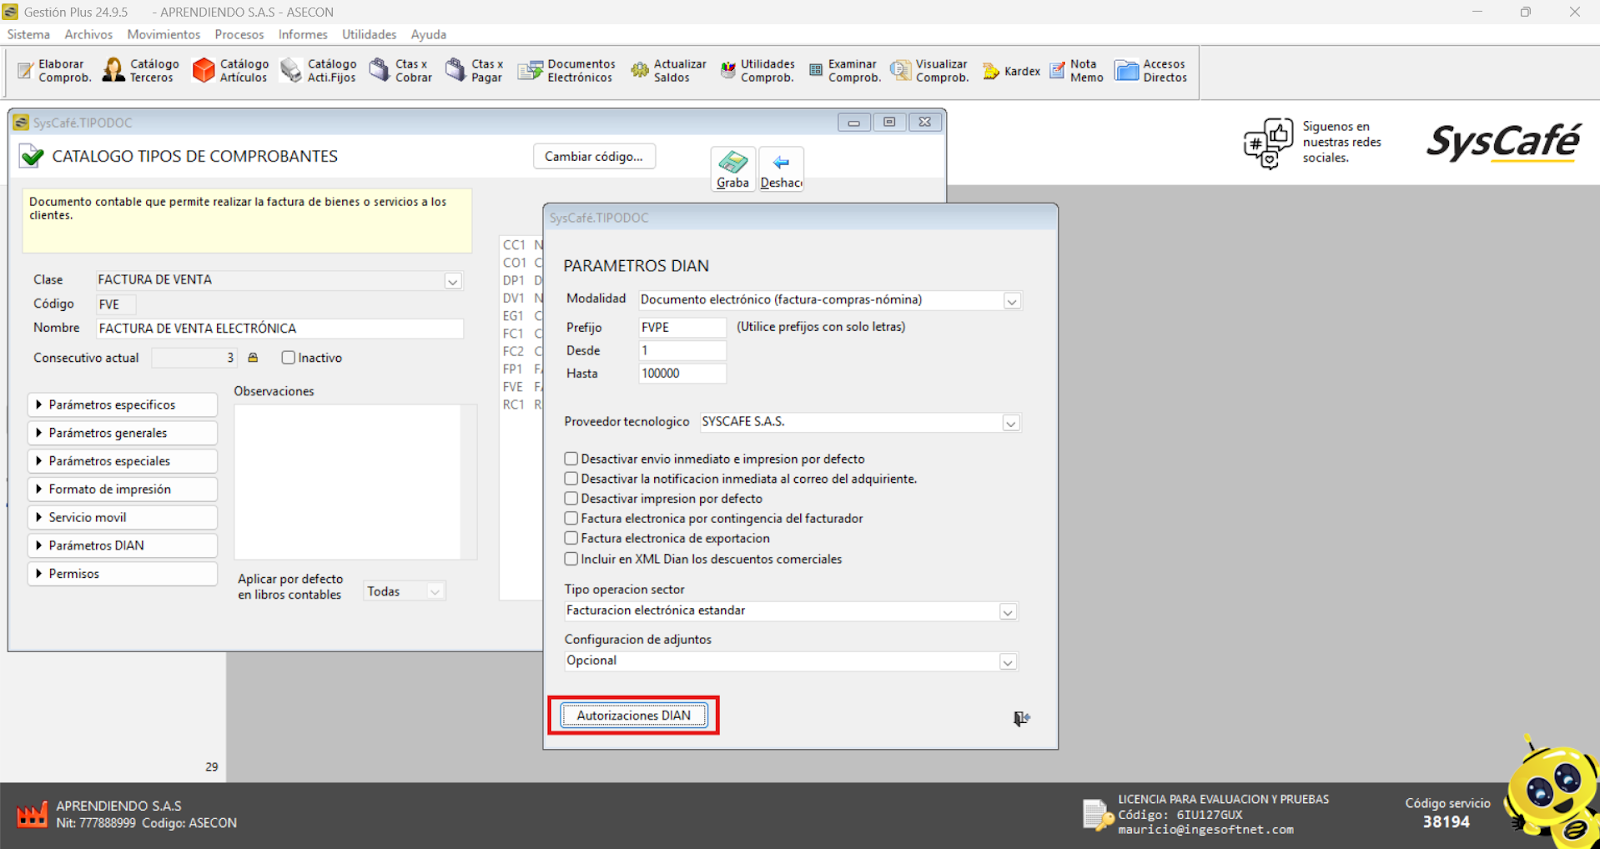Click the Autorizaciones DIAN button
1600x849 pixels.
click(x=633, y=715)
